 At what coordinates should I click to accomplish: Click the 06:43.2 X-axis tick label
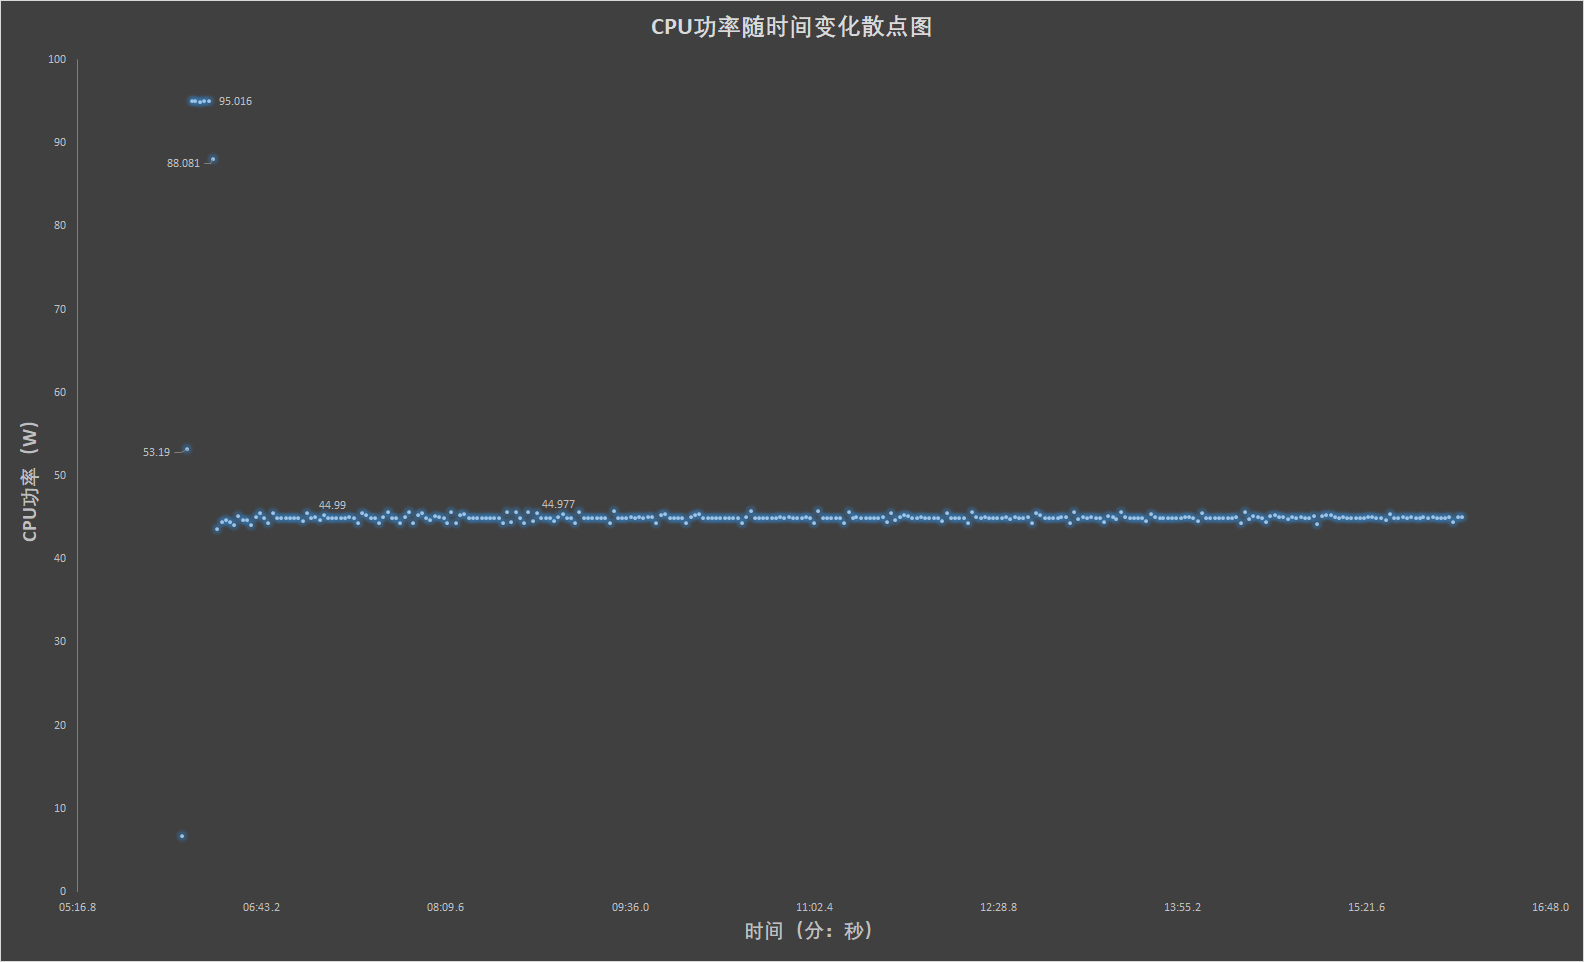tap(261, 908)
